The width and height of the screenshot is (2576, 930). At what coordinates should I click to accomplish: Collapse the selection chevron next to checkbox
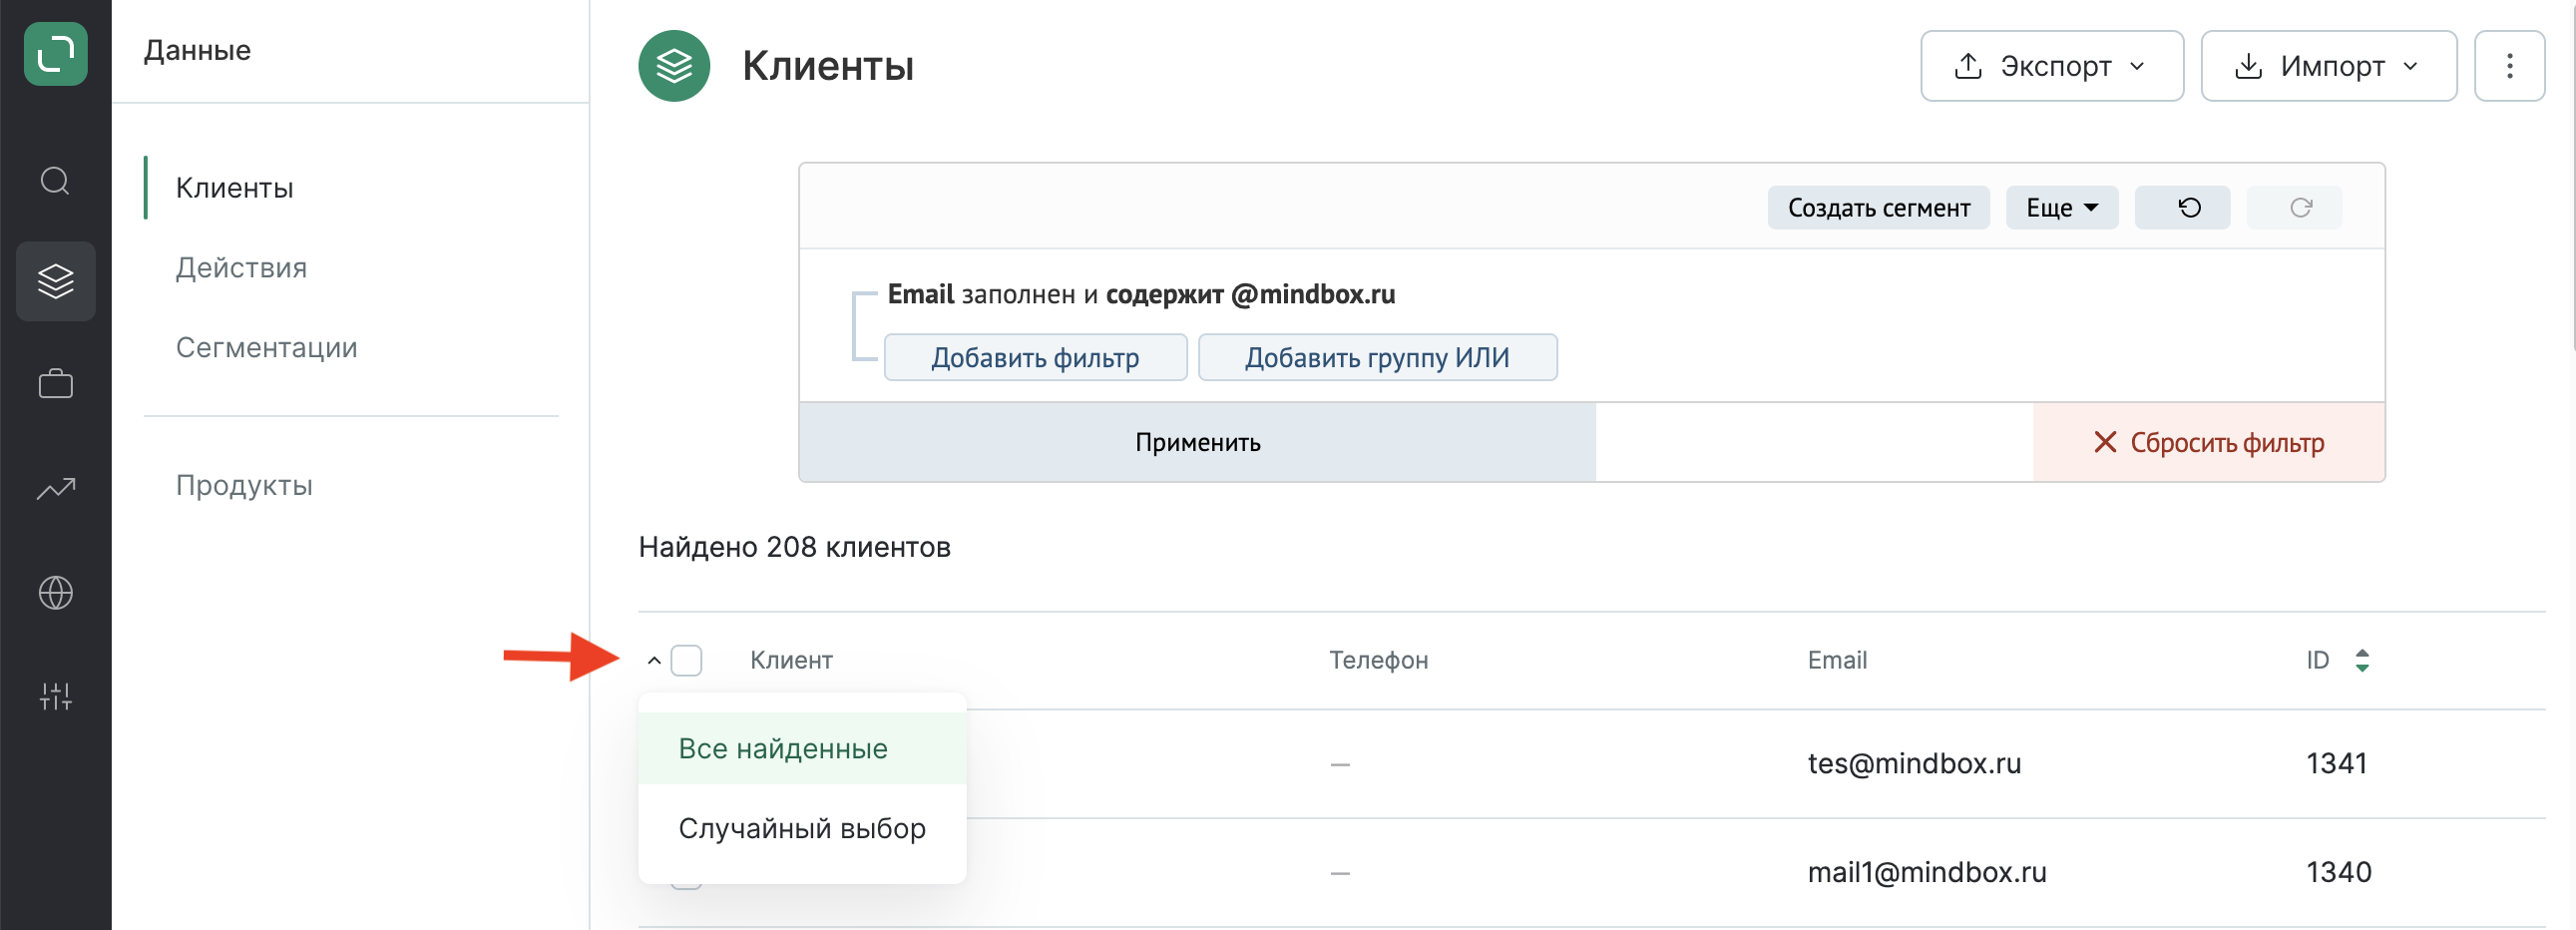click(654, 660)
